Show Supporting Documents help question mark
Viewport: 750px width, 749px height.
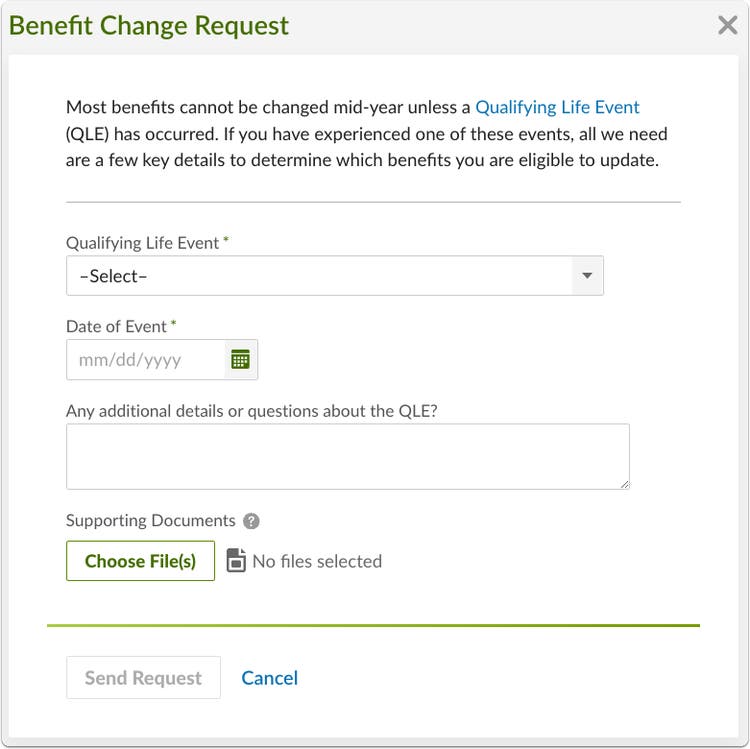251,521
